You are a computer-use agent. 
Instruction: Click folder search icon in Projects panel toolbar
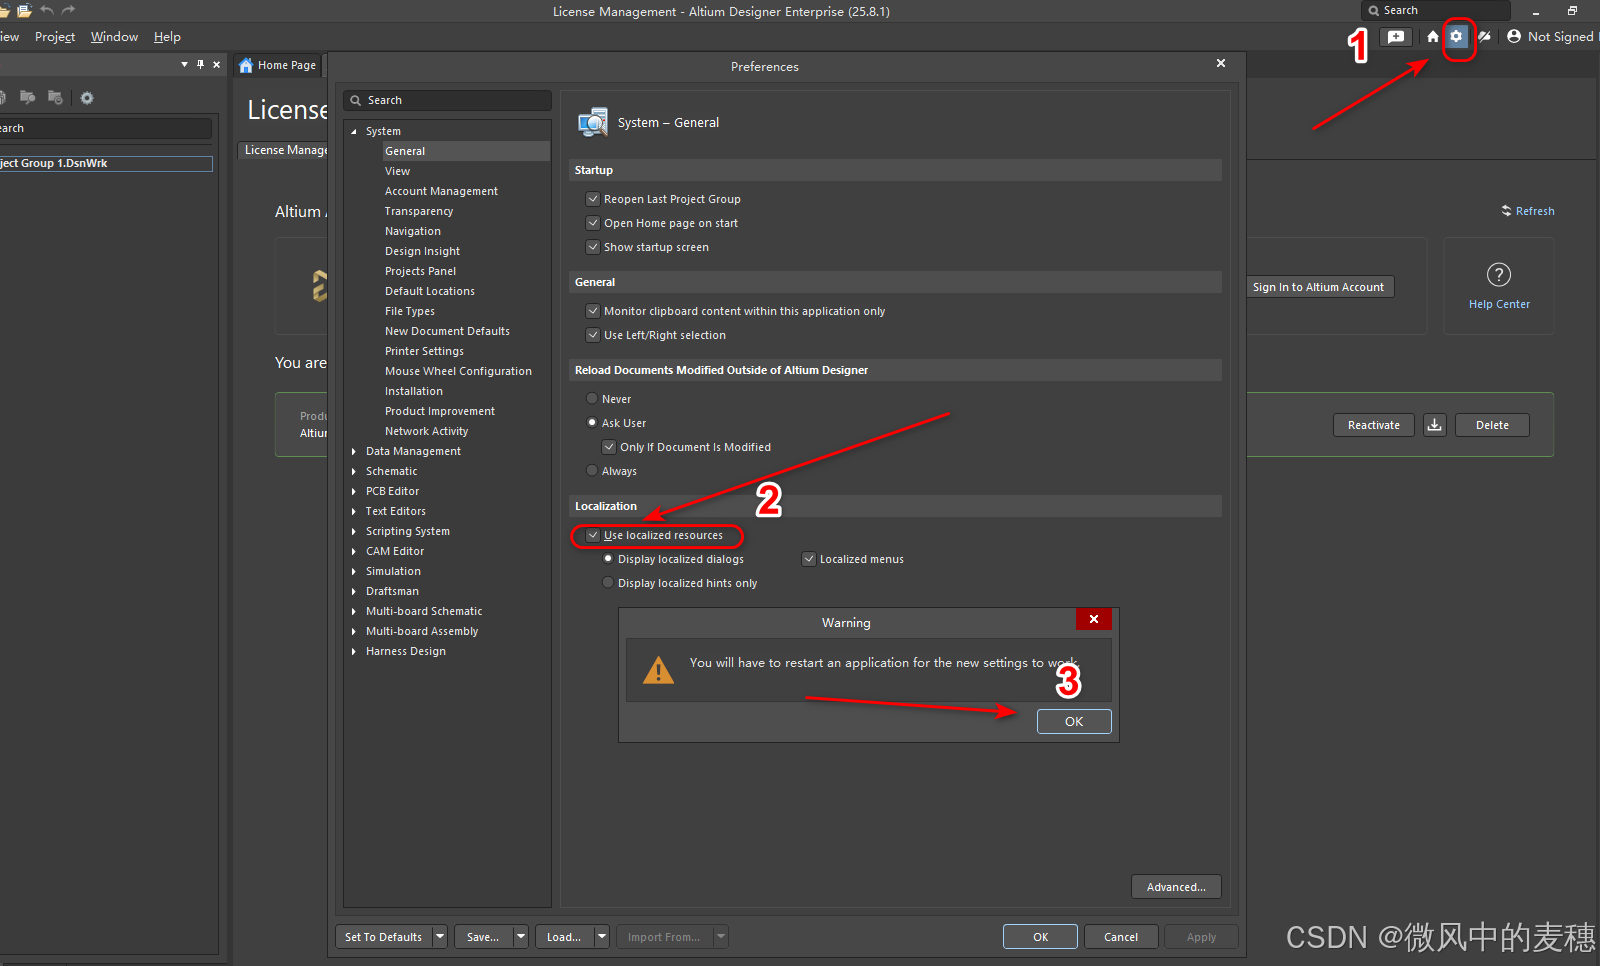(28, 98)
